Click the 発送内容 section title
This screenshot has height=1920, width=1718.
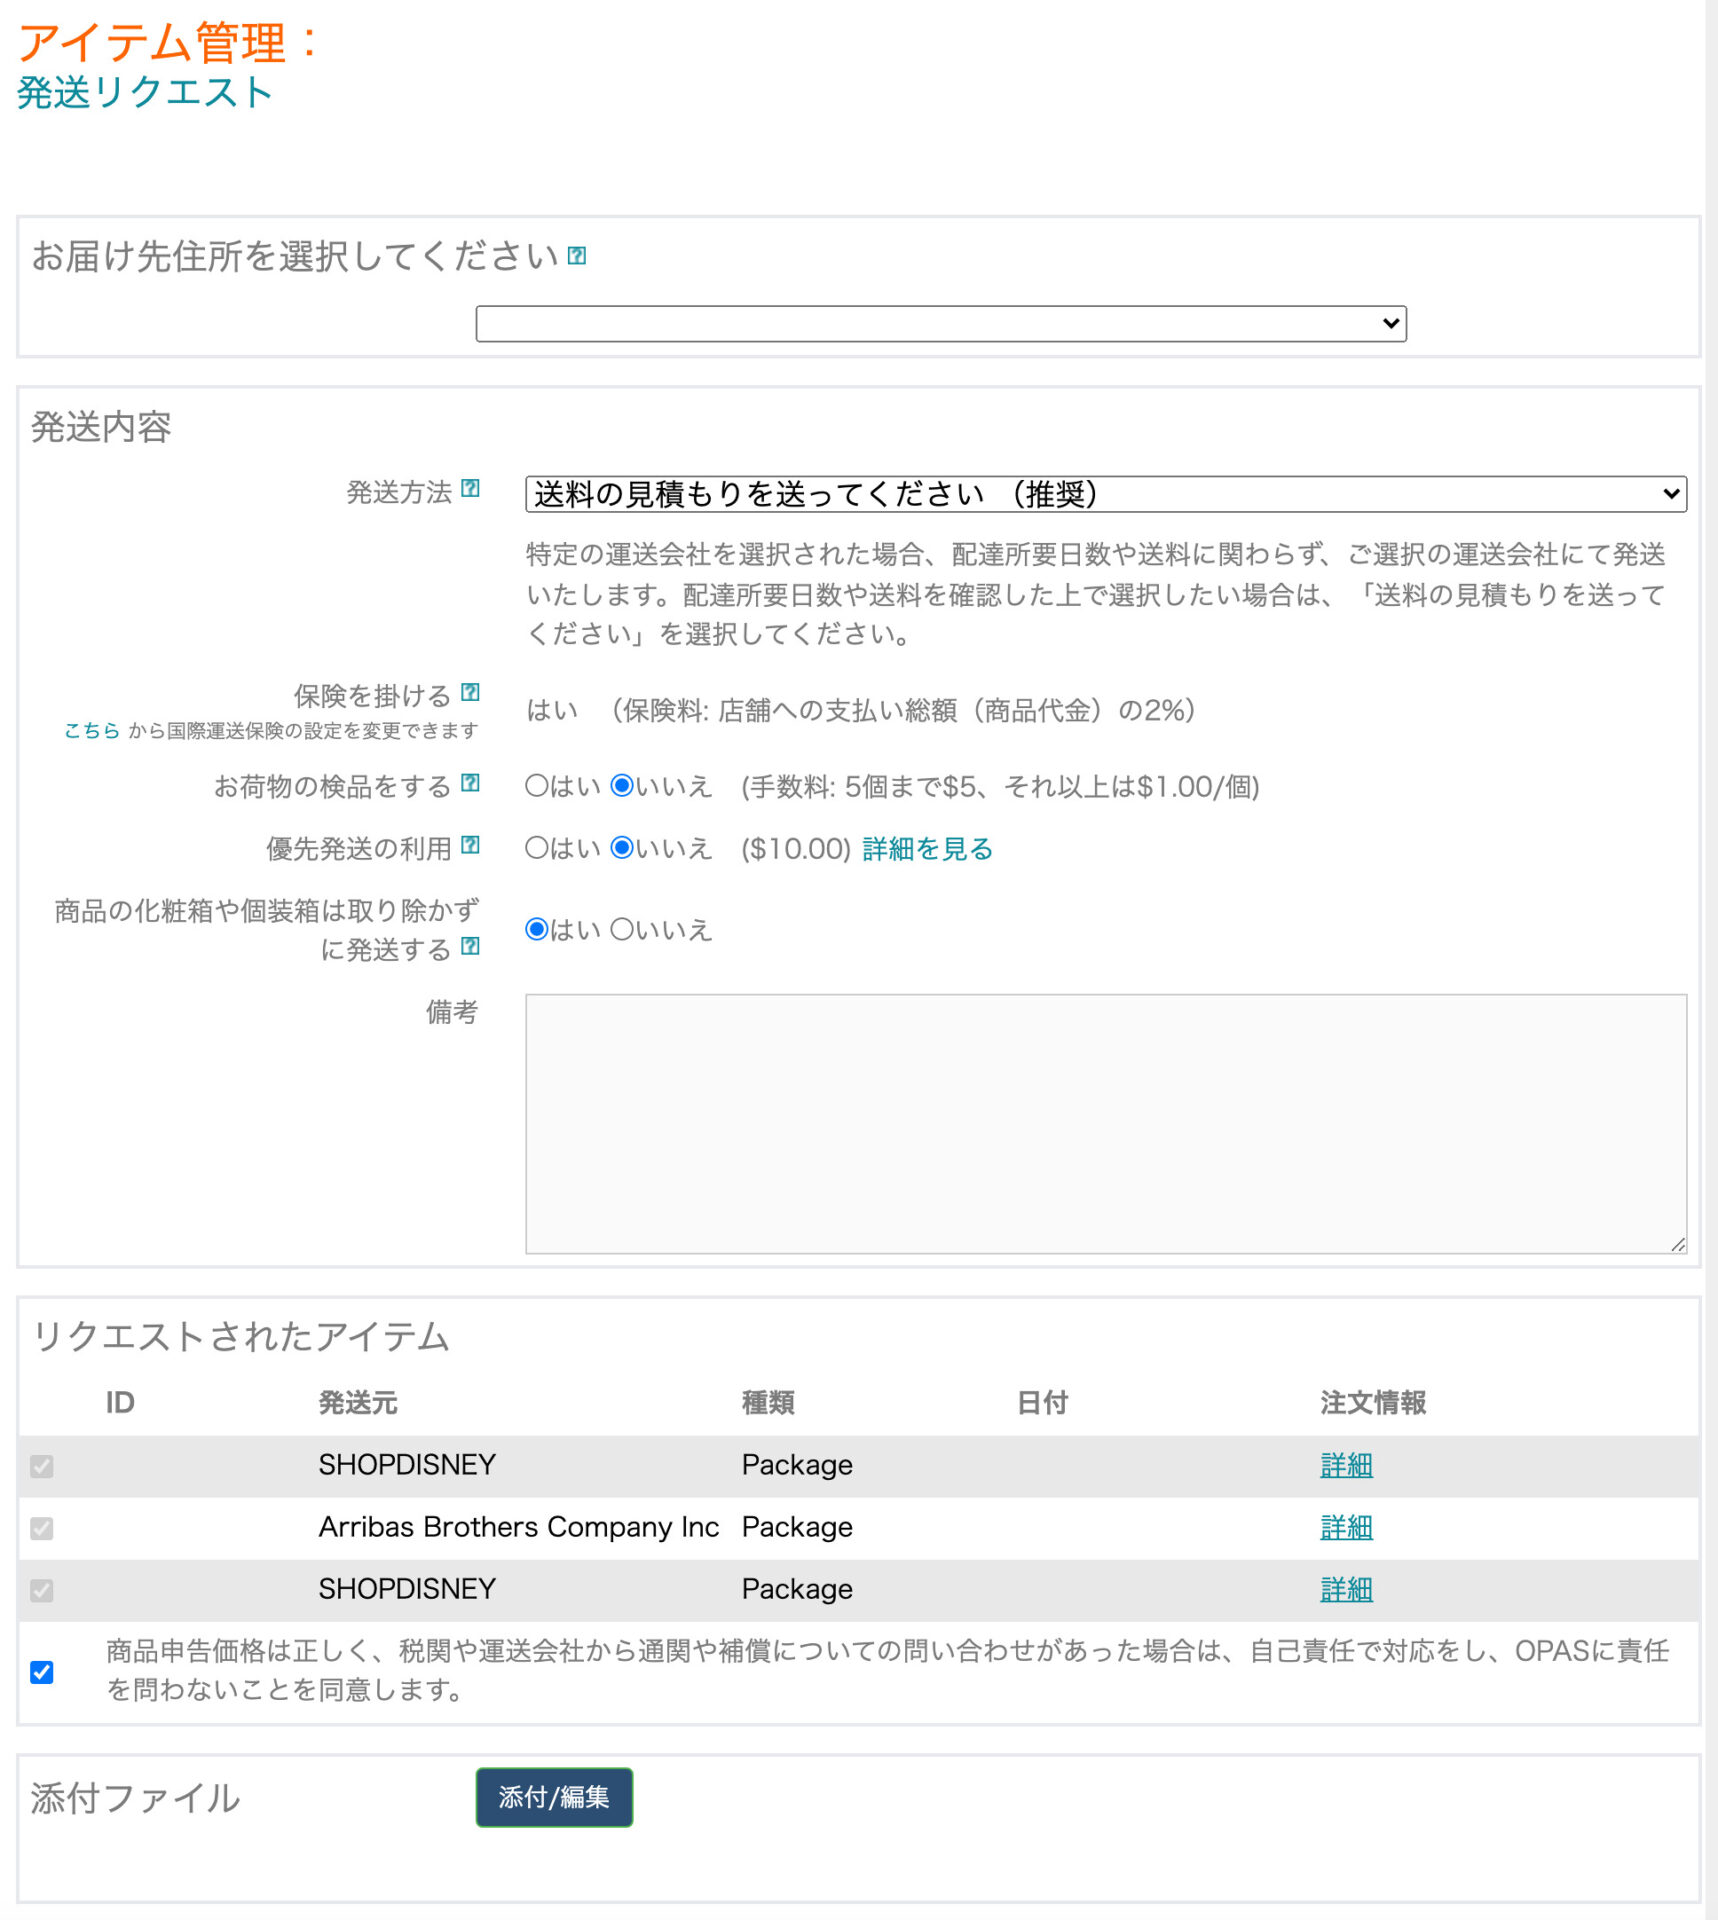(101, 427)
